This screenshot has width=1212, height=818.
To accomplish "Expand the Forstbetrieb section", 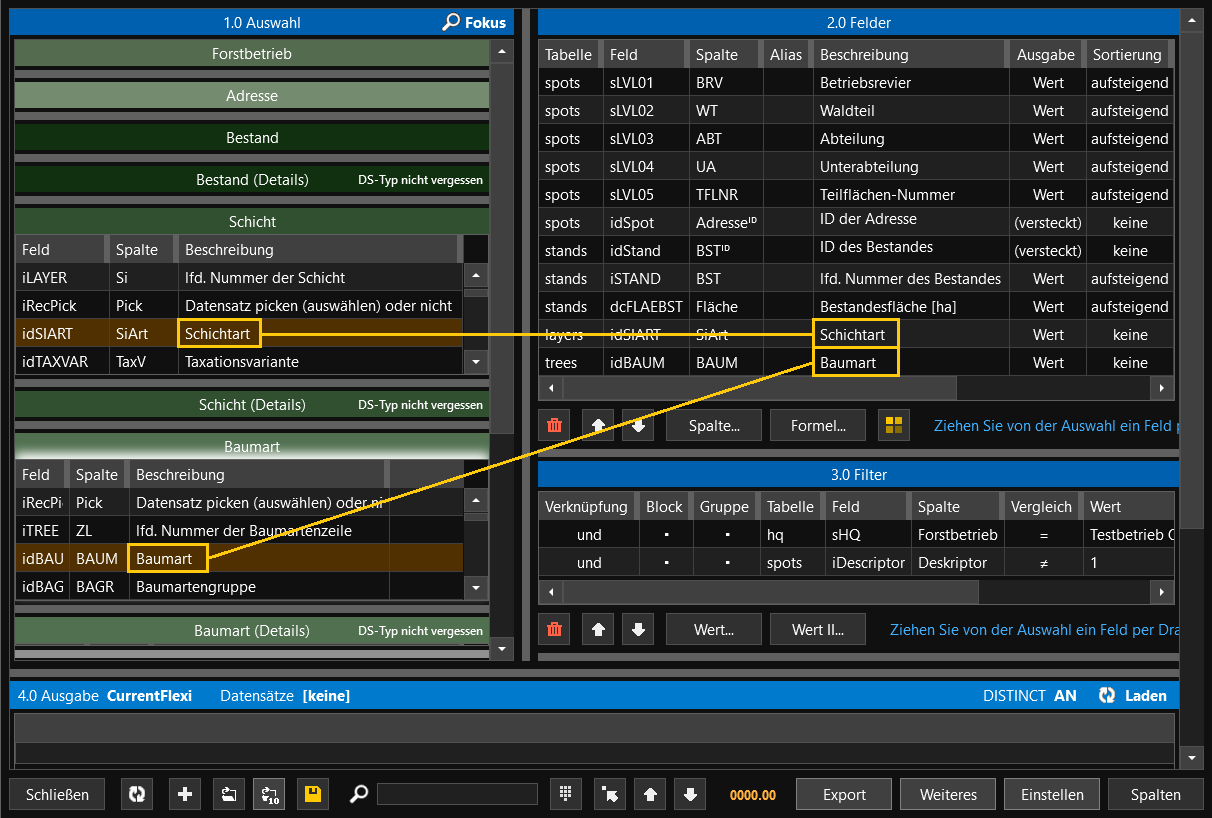I will click(x=252, y=53).
